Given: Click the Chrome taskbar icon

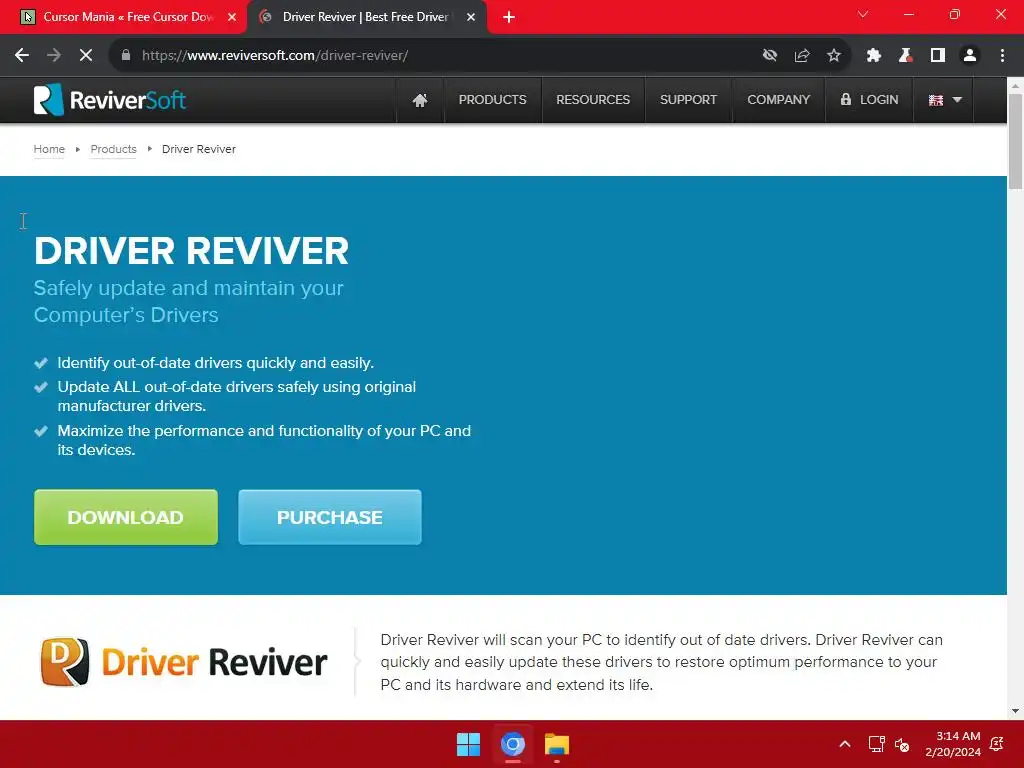Looking at the screenshot, I should click(x=513, y=744).
